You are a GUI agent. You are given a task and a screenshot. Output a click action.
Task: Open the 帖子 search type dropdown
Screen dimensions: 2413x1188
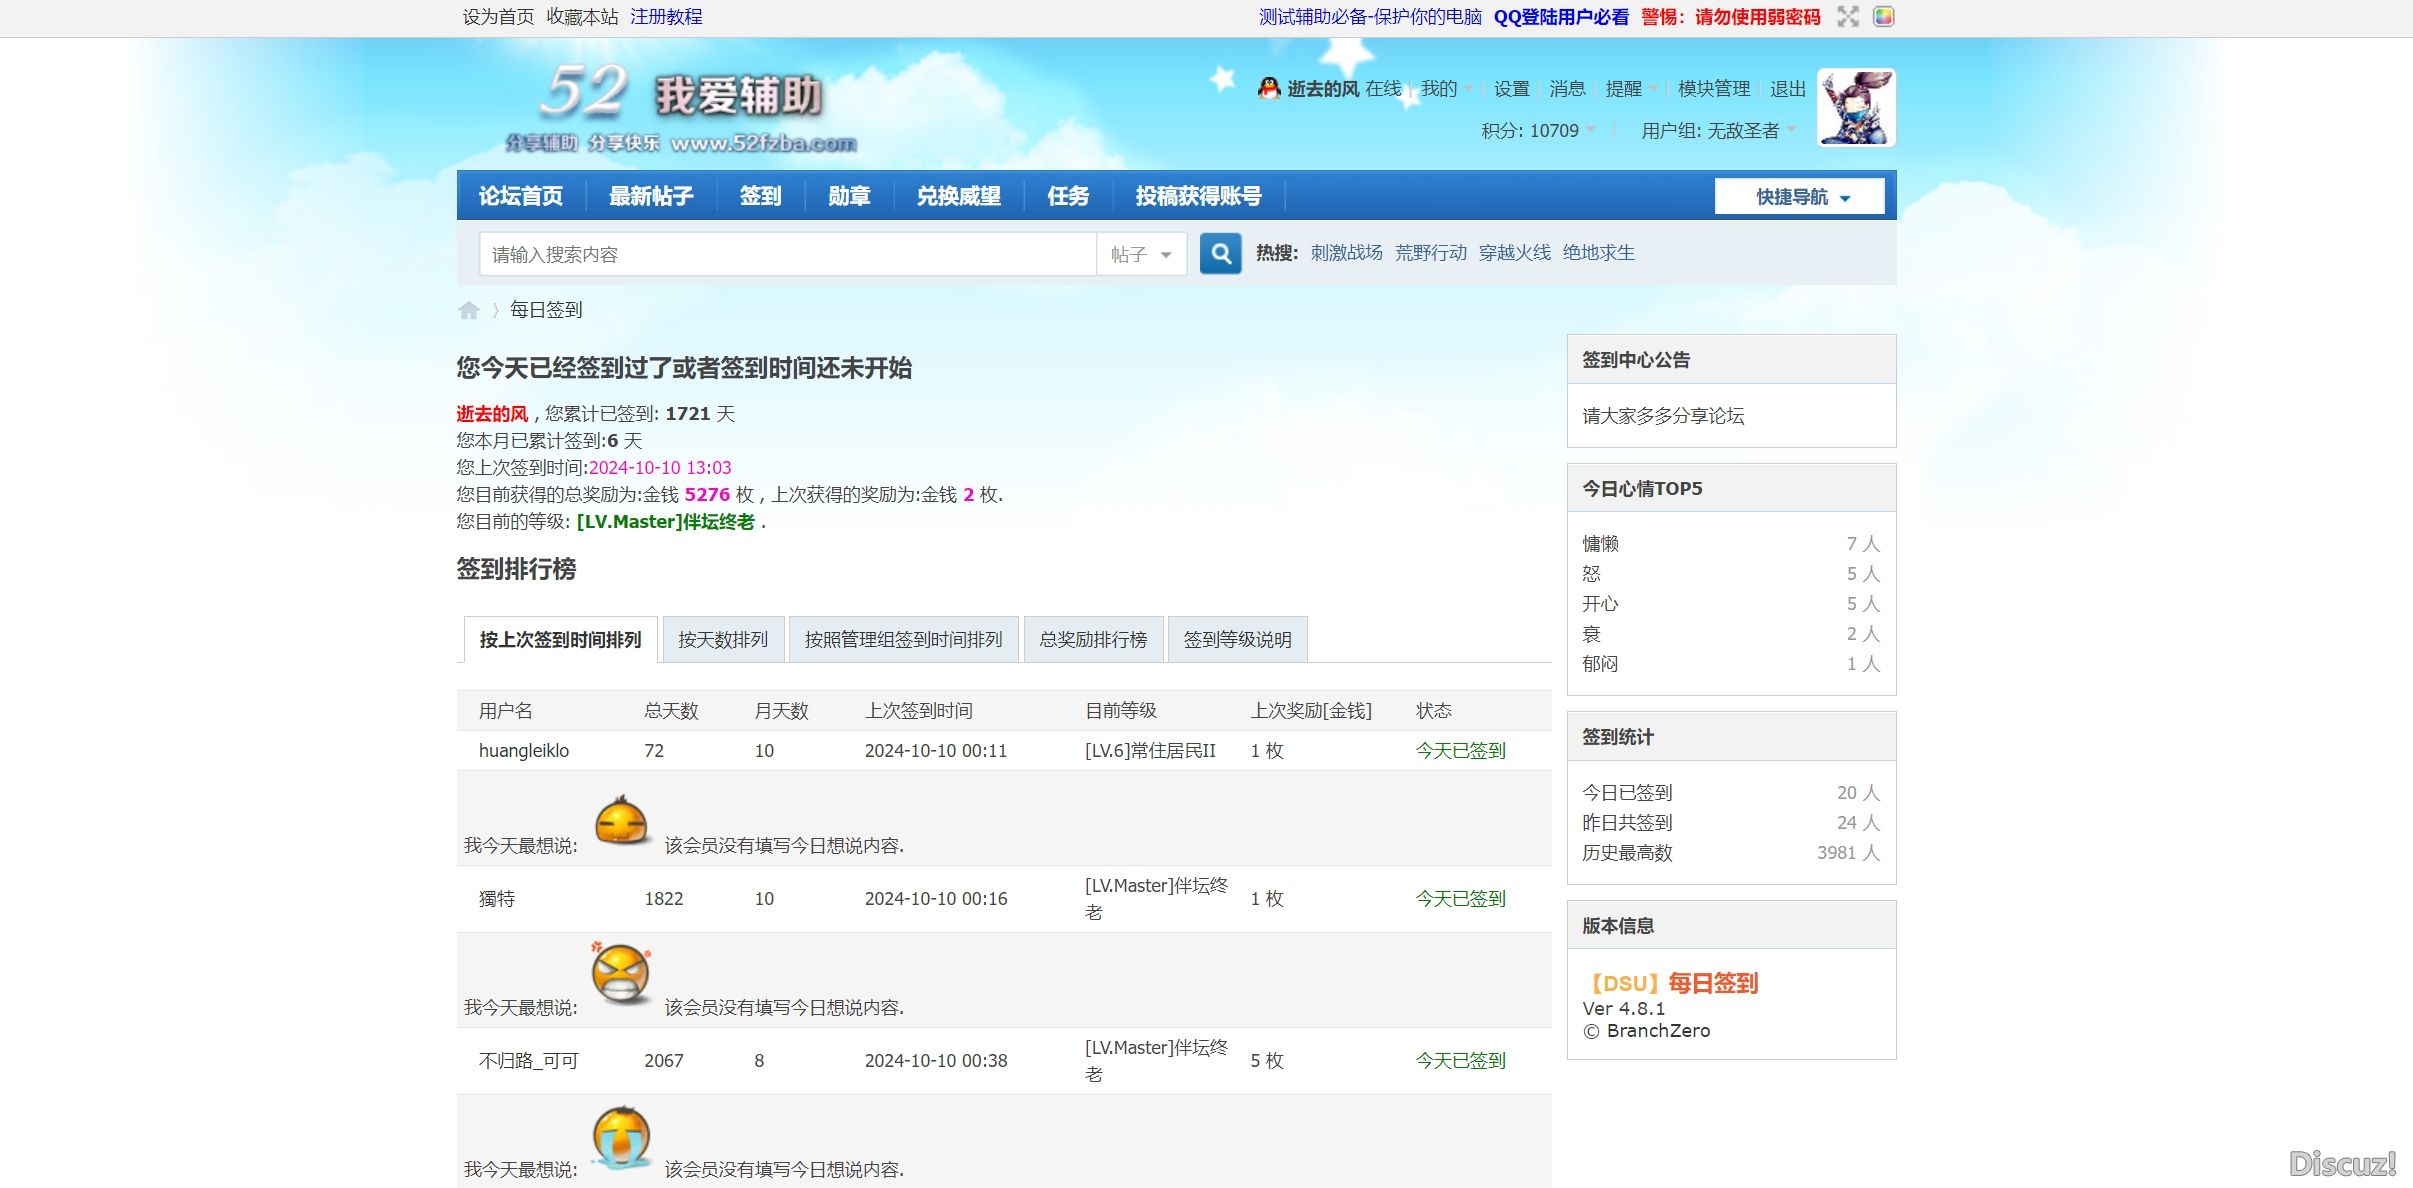point(1141,254)
